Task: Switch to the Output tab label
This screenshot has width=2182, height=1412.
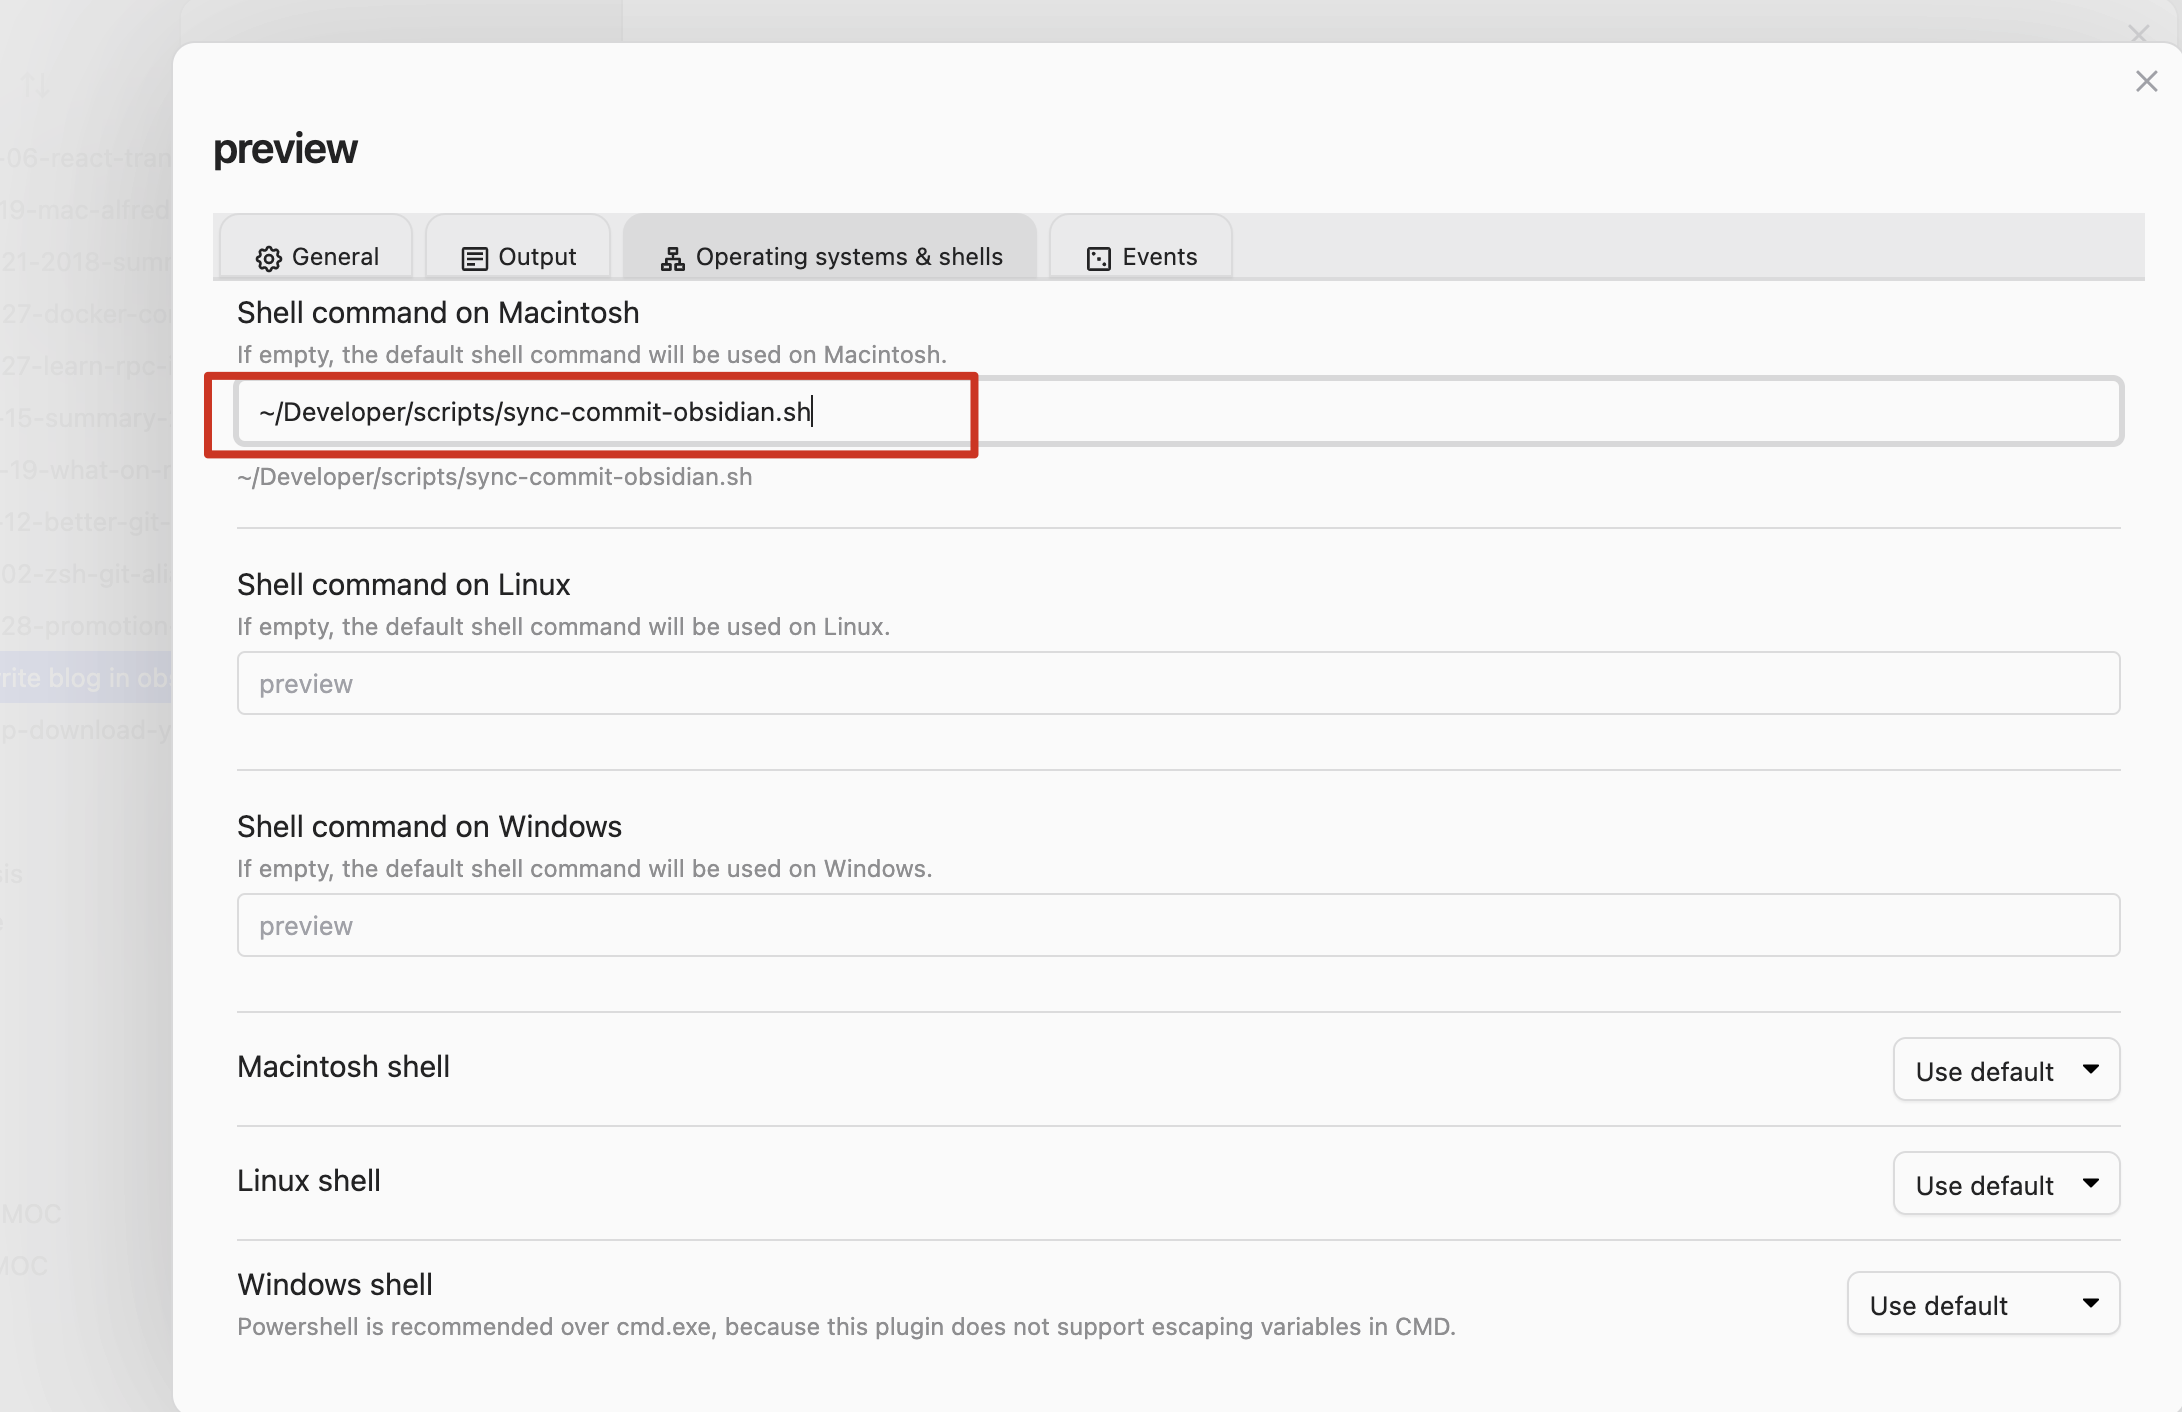Action: pyautogui.click(x=537, y=257)
